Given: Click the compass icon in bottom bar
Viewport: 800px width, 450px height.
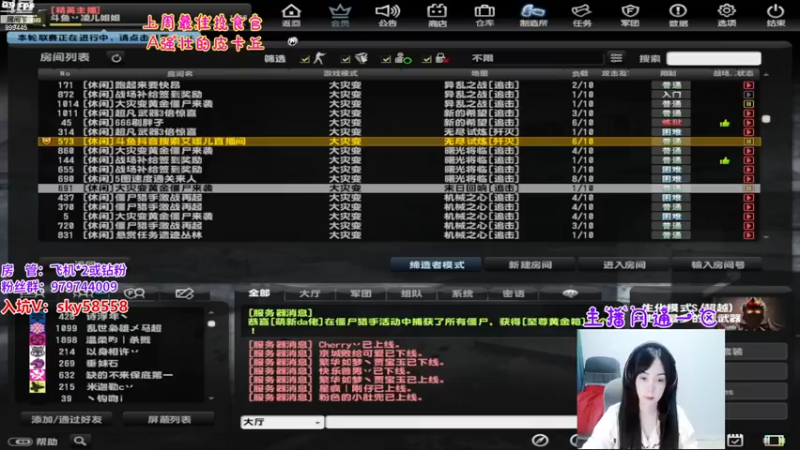Looking at the screenshot, I should point(540,440).
